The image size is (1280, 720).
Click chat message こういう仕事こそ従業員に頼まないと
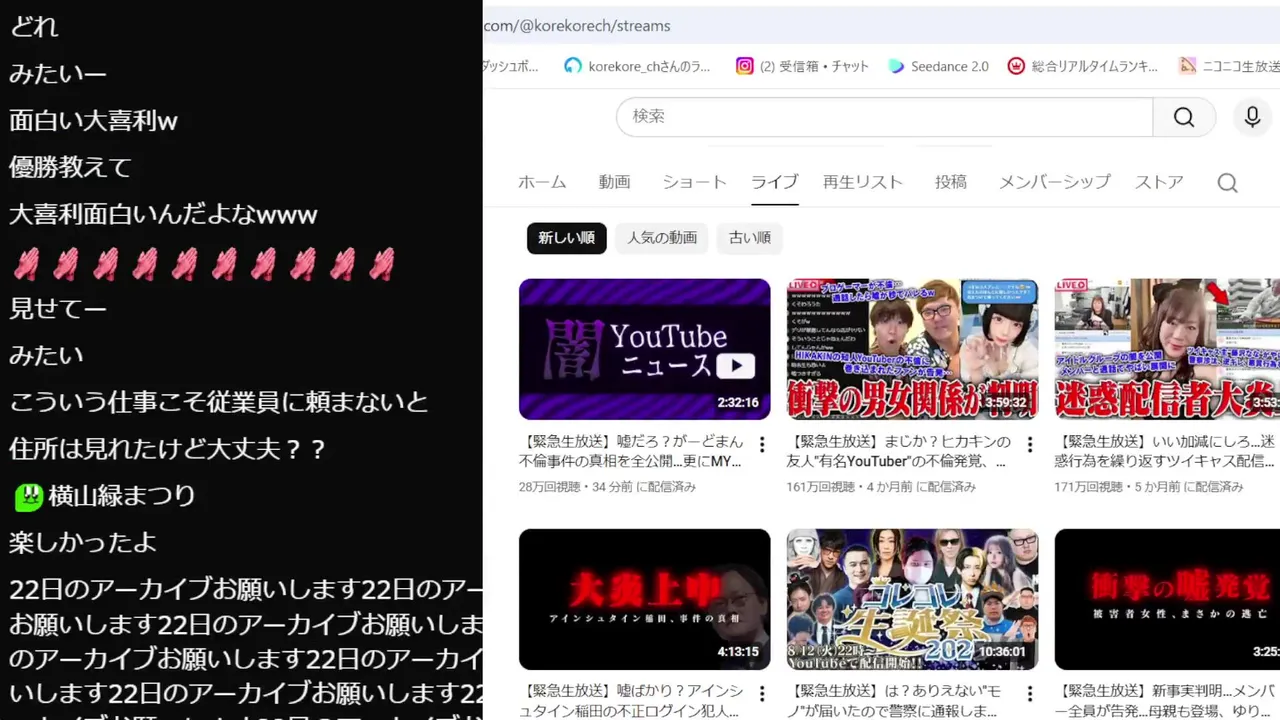(x=218, y=402)
